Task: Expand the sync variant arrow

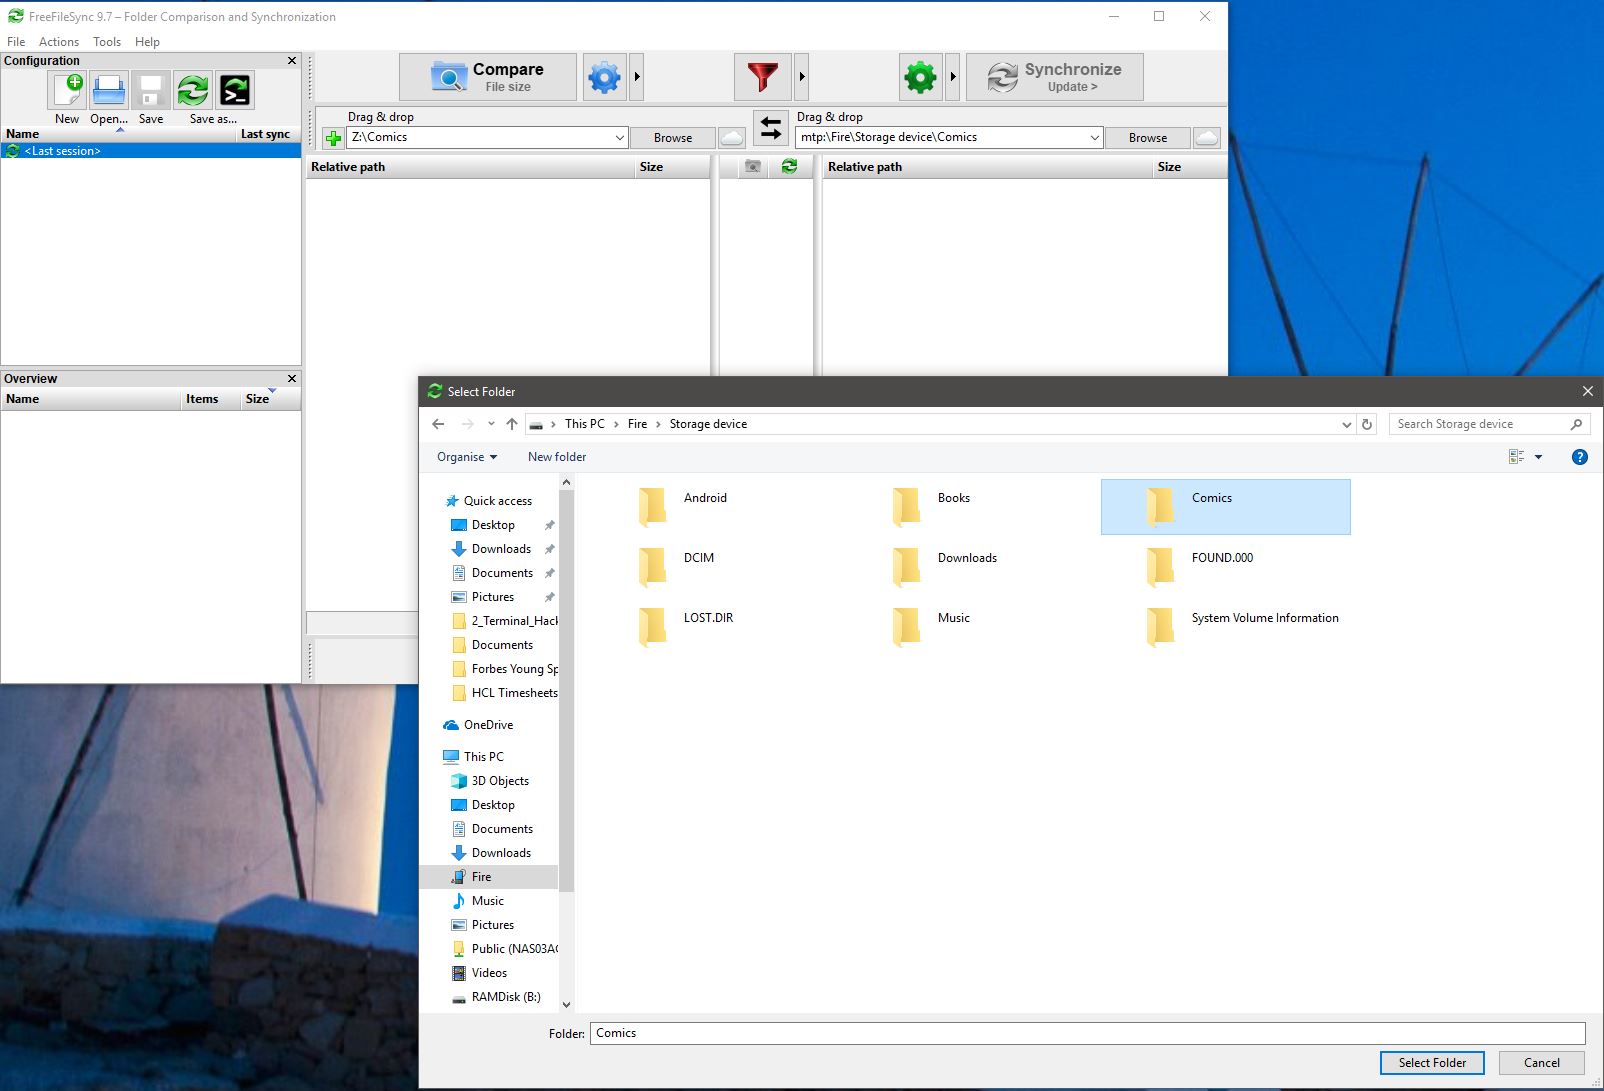Action: (953, 77)
